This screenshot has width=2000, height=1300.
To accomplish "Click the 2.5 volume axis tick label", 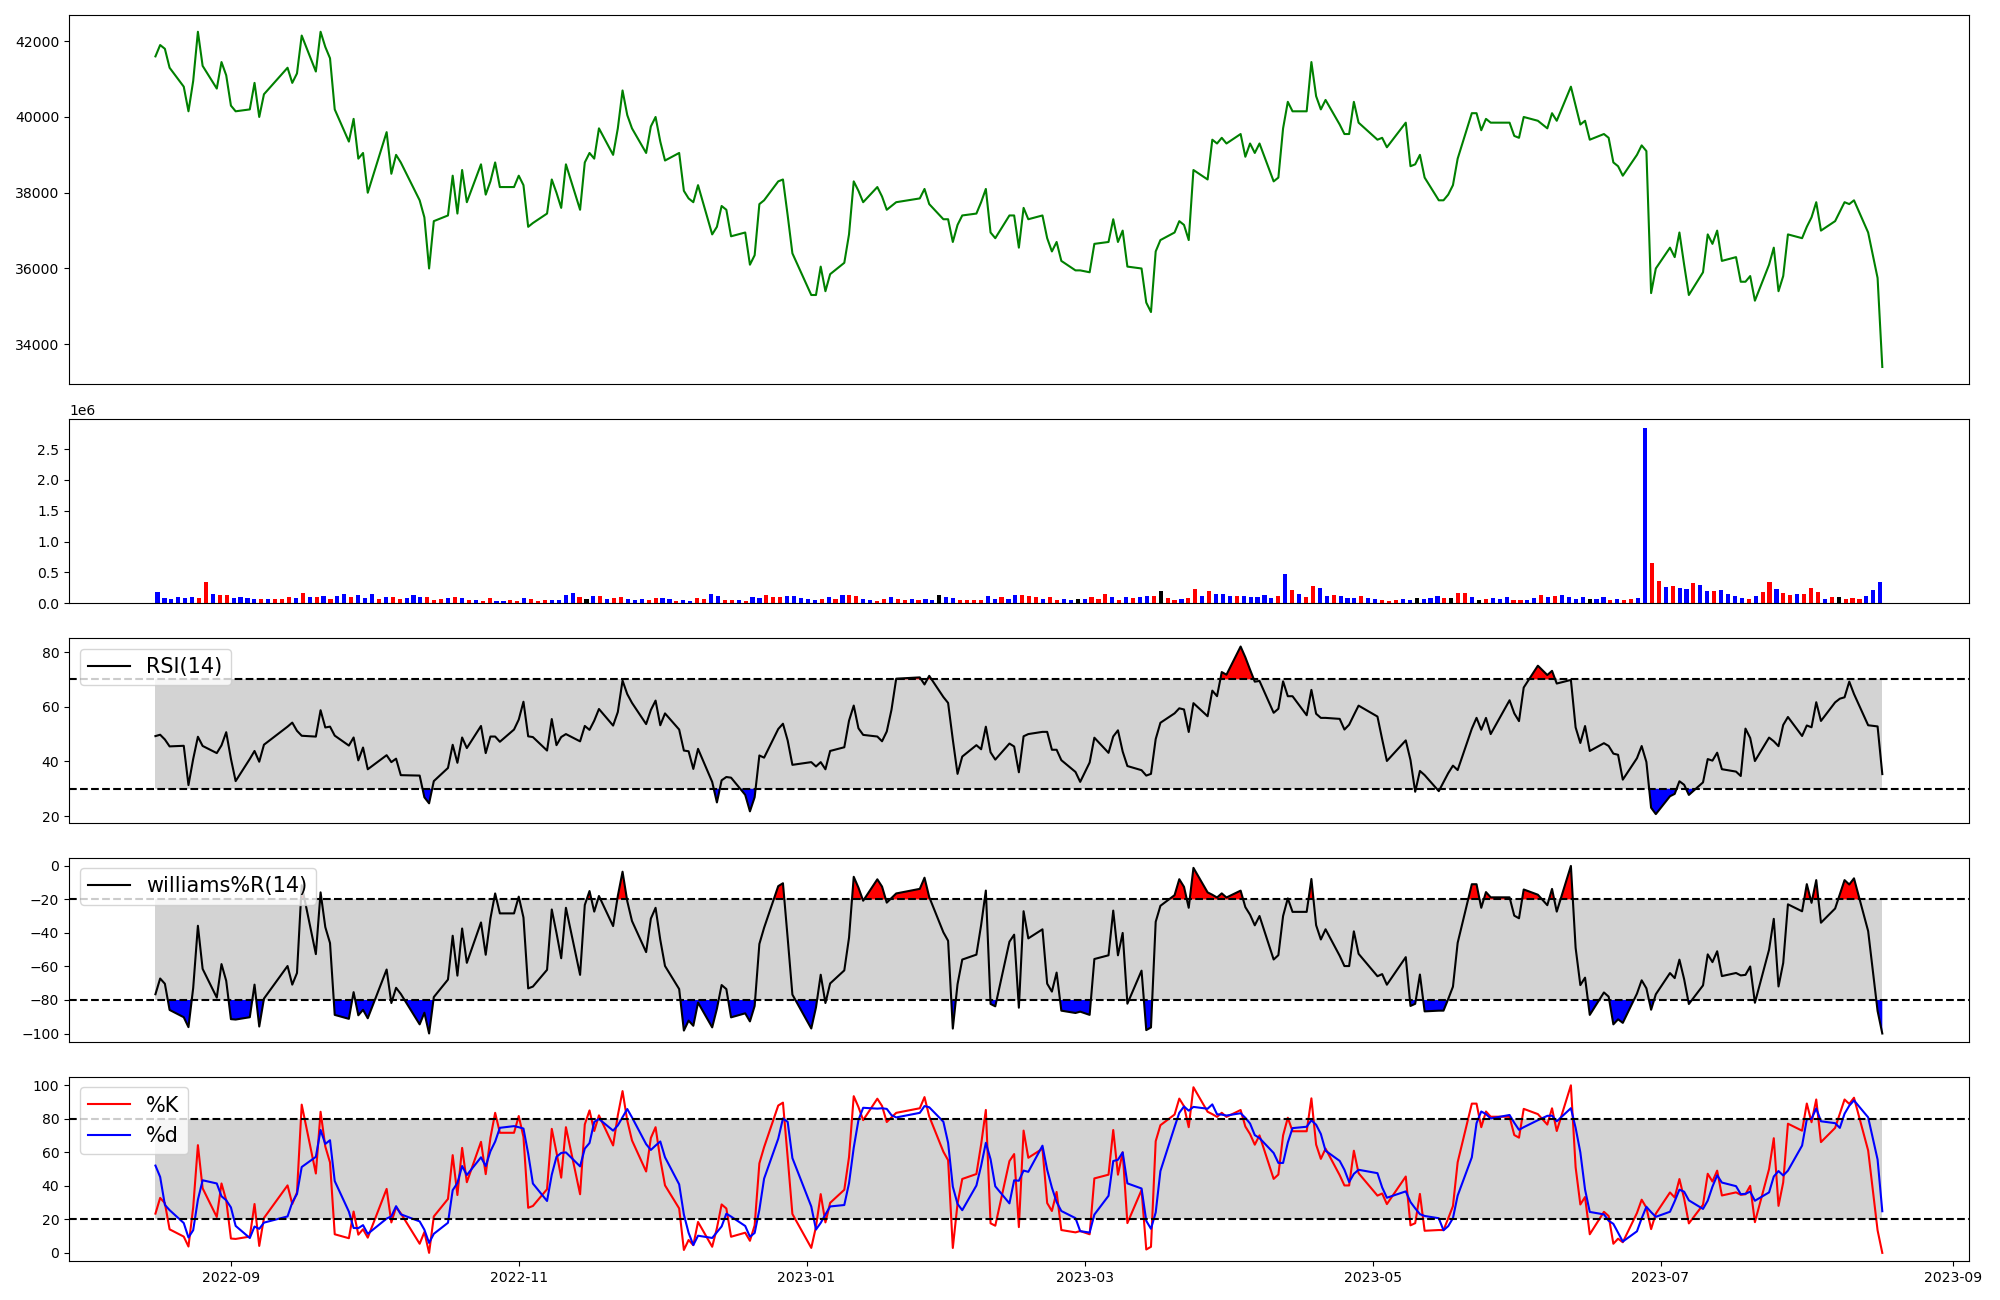I will pyautogui.click(x=47, y=450).
